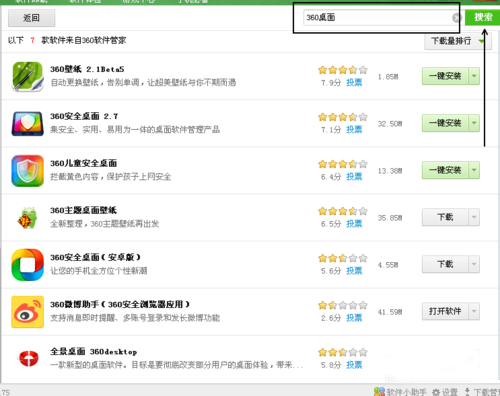Select the 全景桌面 360desktop red icon
Image resolution: width=500 pixels, height=396 pixels.
[28, 358]
